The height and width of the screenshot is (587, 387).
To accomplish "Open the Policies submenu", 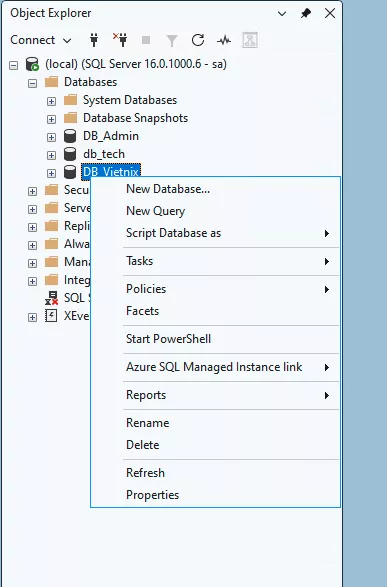I will pos(215,289).
